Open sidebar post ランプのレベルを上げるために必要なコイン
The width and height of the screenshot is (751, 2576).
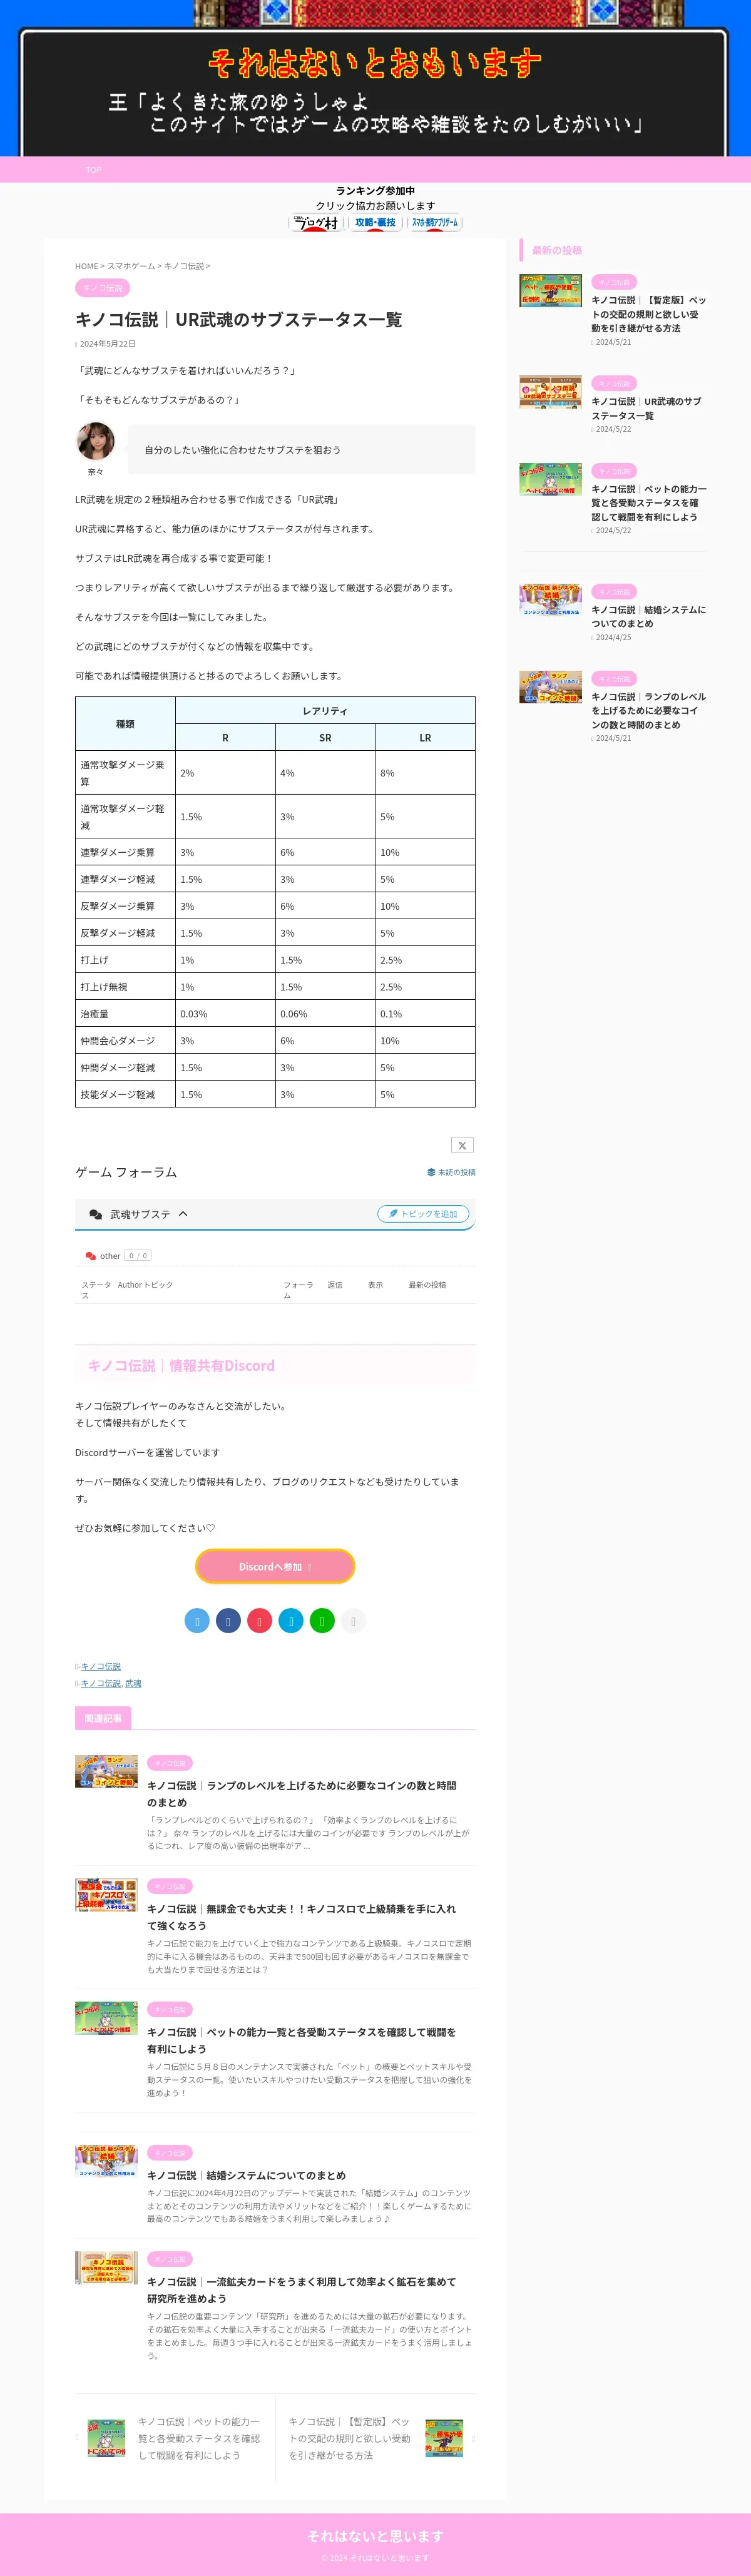[649, 711]
